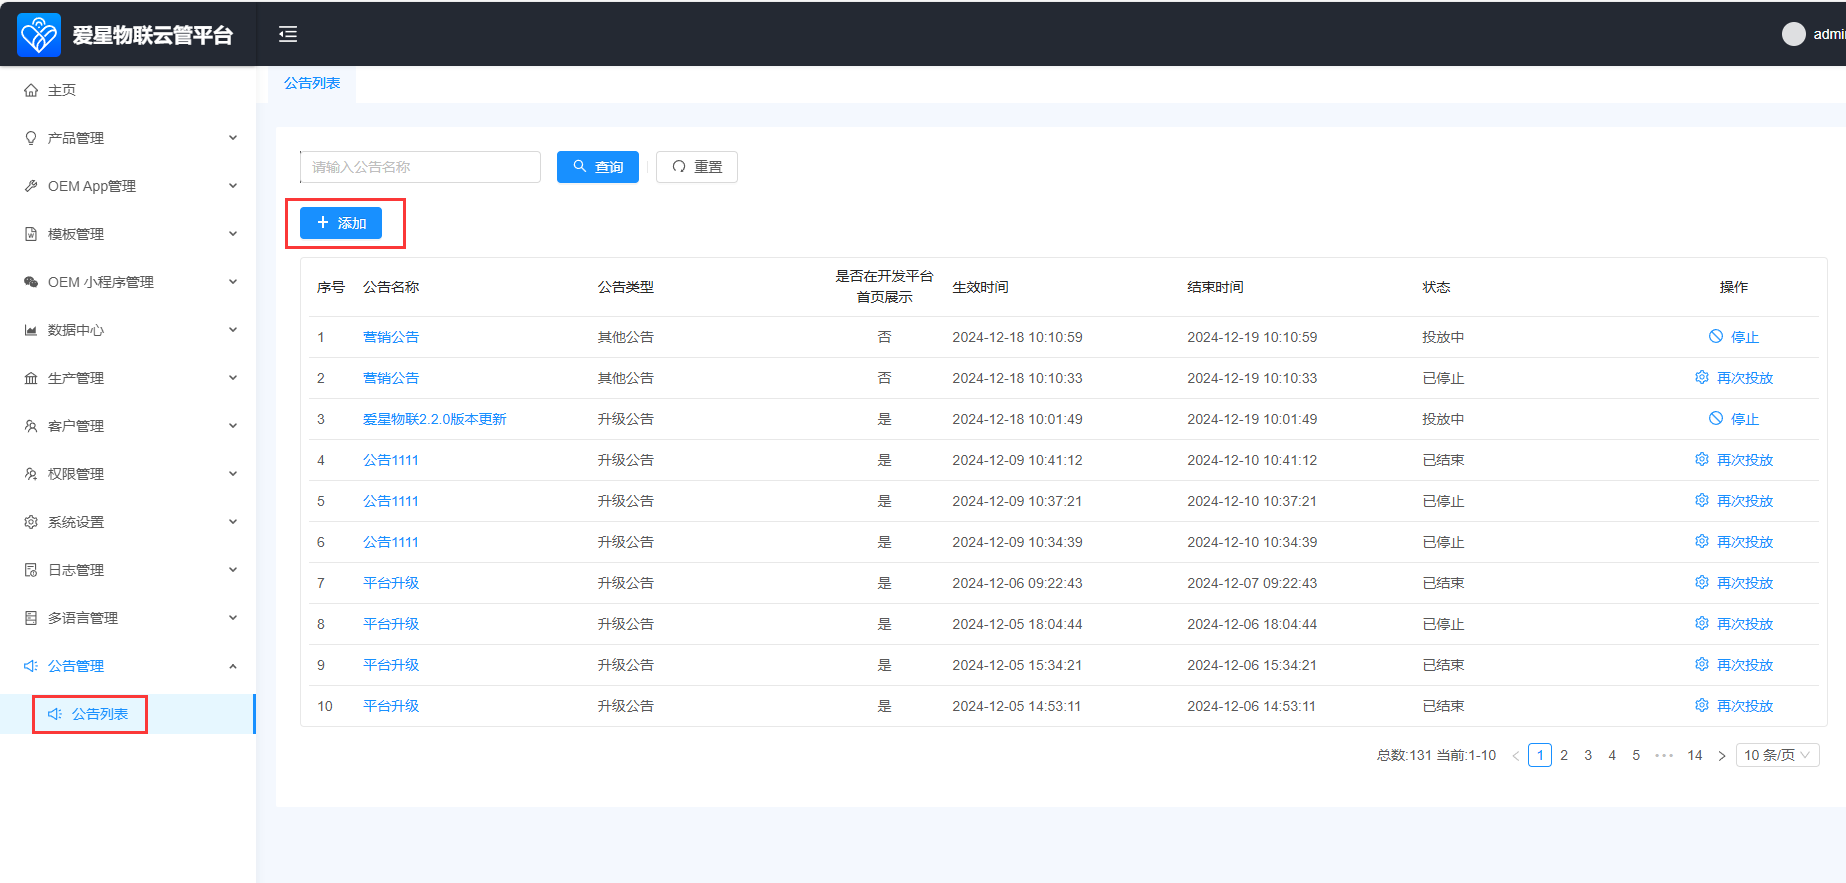Click the 请输入公告名称 search input

click(420, 167)
